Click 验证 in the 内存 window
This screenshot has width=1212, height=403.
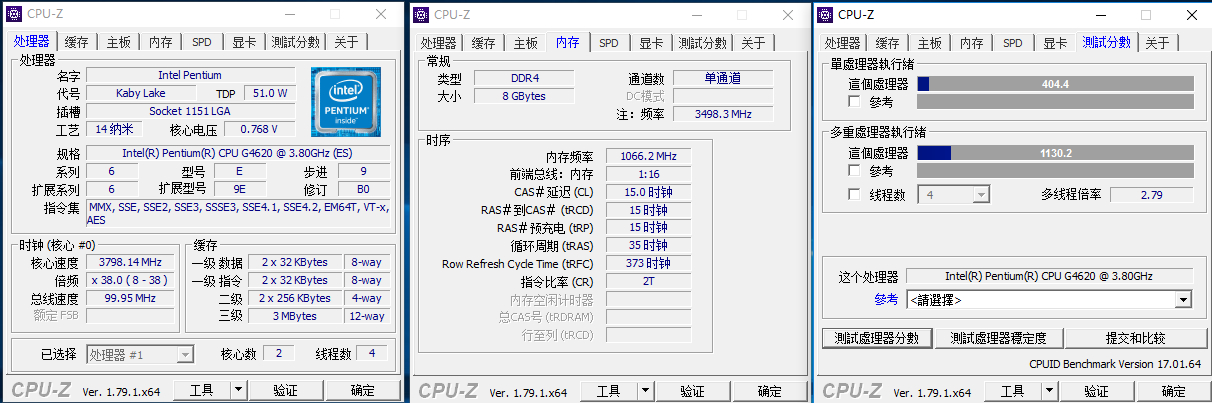(692, 390)
